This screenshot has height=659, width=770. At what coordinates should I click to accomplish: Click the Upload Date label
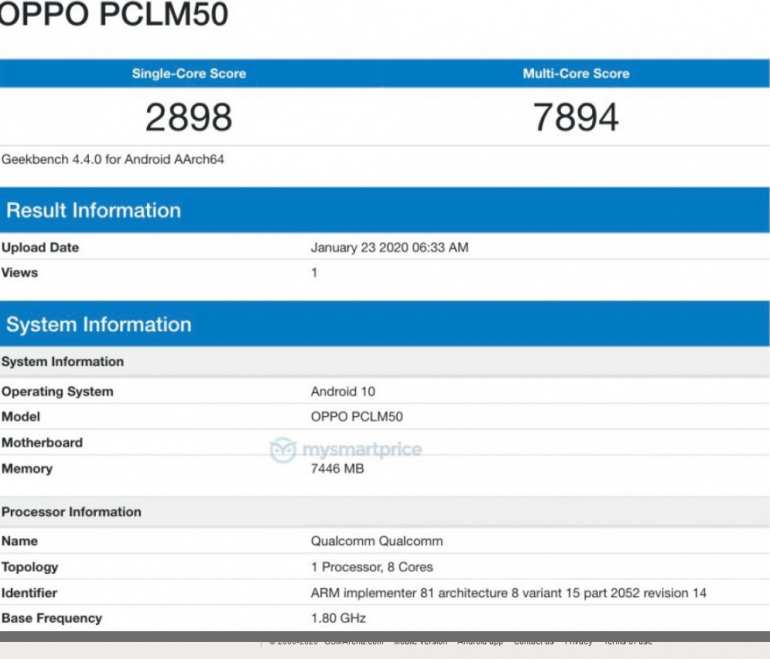pyautogui.click(x=40, y=247)
